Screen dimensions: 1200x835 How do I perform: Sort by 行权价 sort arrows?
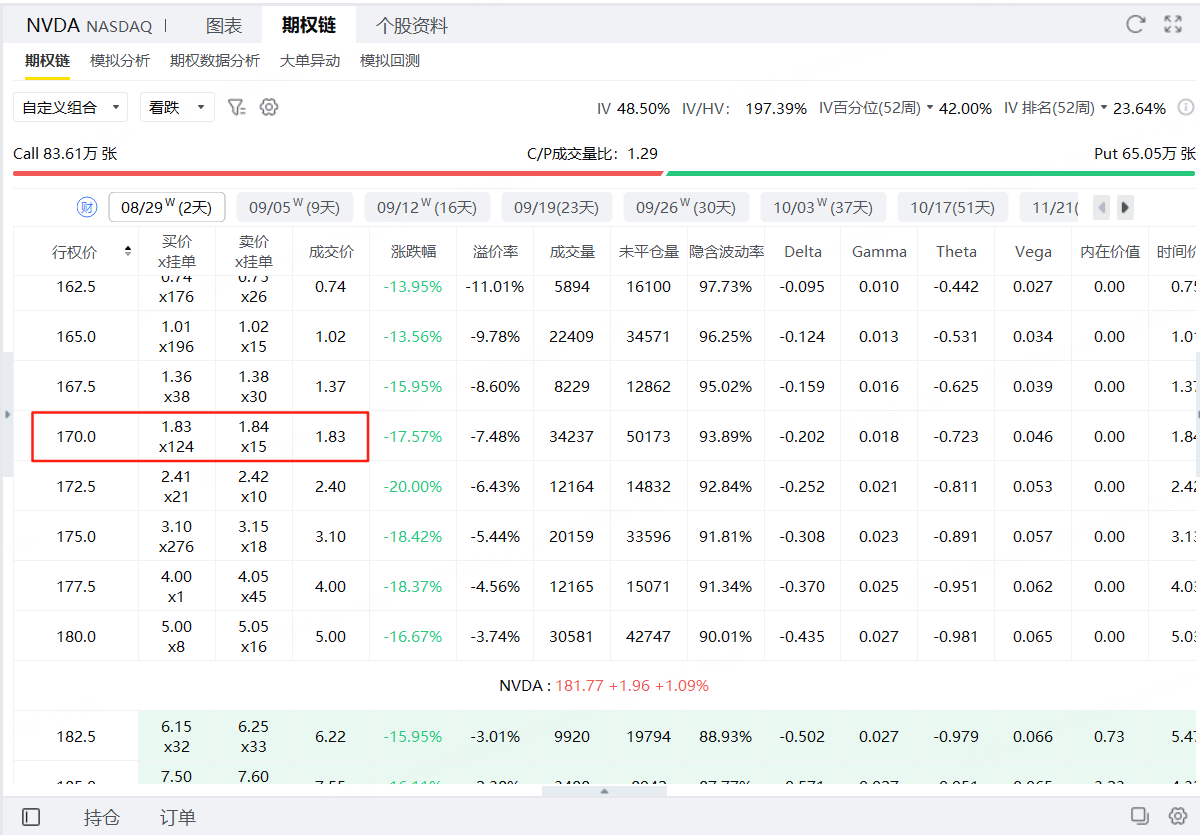click(127, 251)
